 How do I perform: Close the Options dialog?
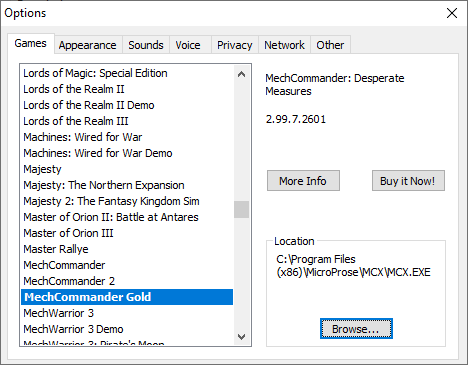coord(452,13)
